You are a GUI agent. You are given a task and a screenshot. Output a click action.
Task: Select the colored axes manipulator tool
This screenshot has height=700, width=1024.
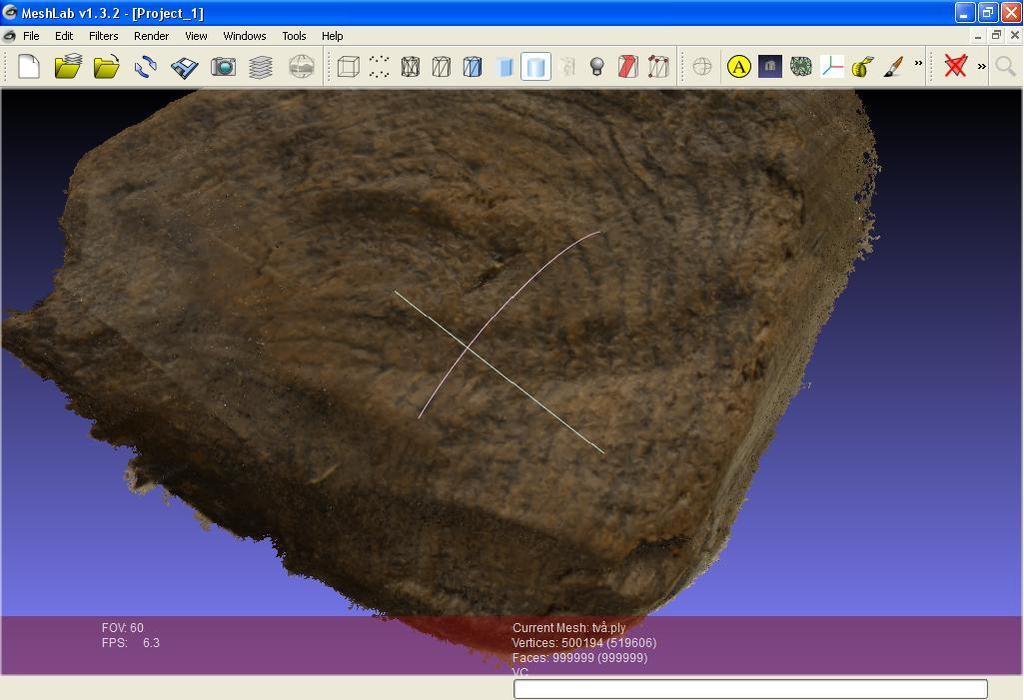(x=832, y=67)
